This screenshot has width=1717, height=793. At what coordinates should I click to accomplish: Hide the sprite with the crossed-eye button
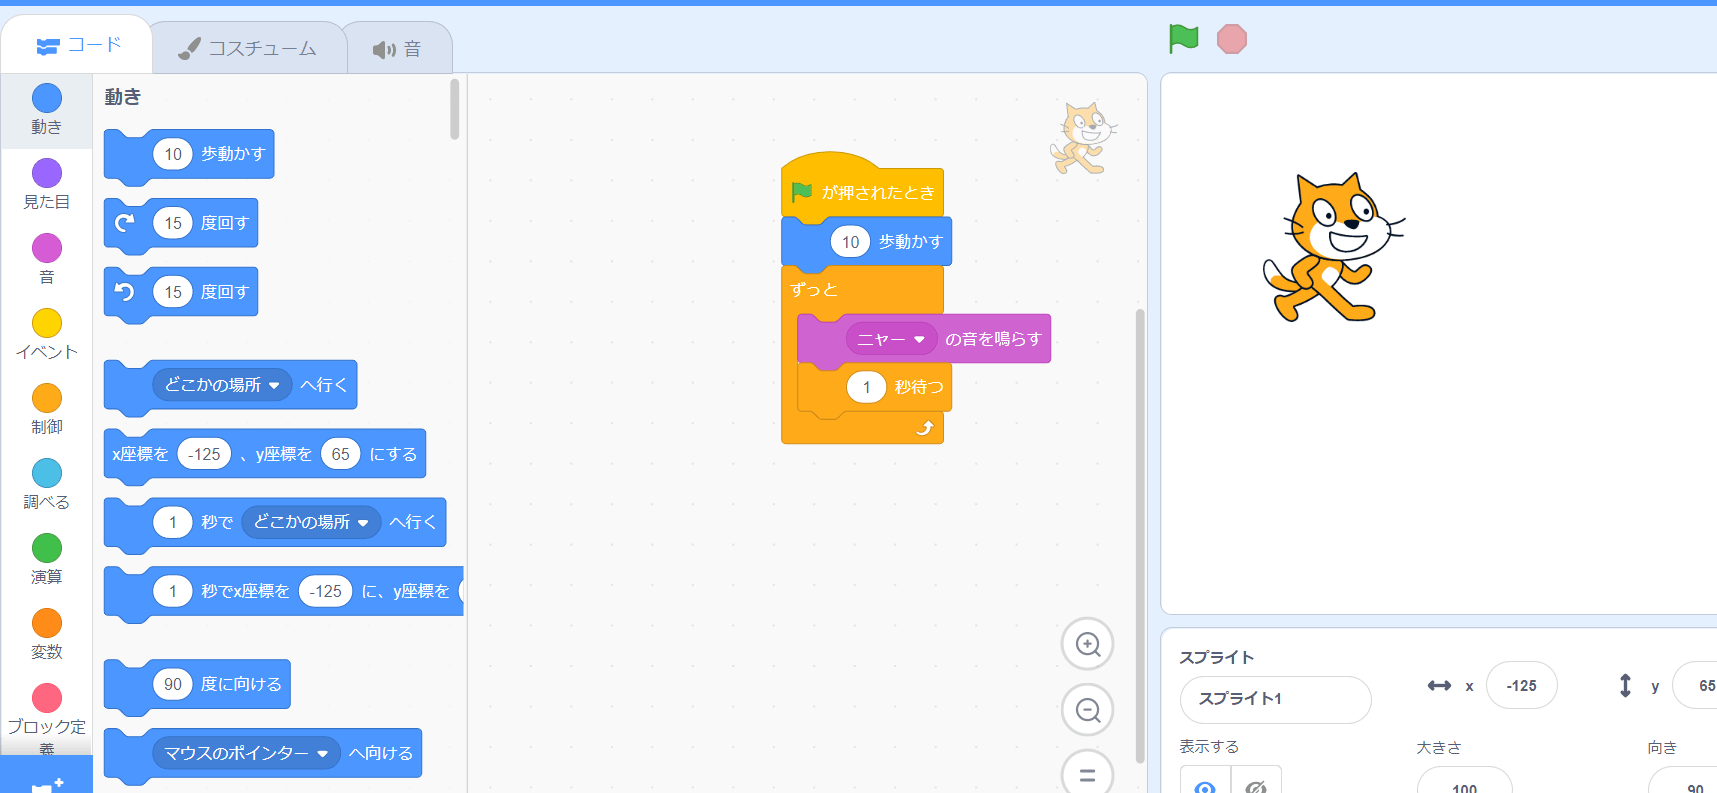(1256, 787)
